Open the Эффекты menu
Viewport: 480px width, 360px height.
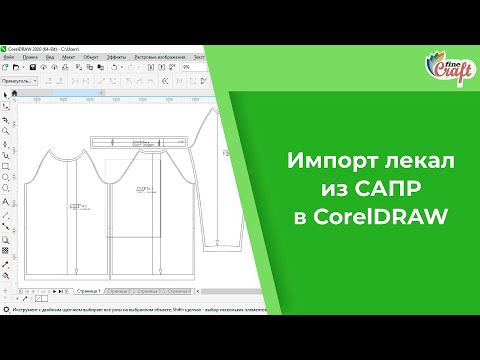116,57
